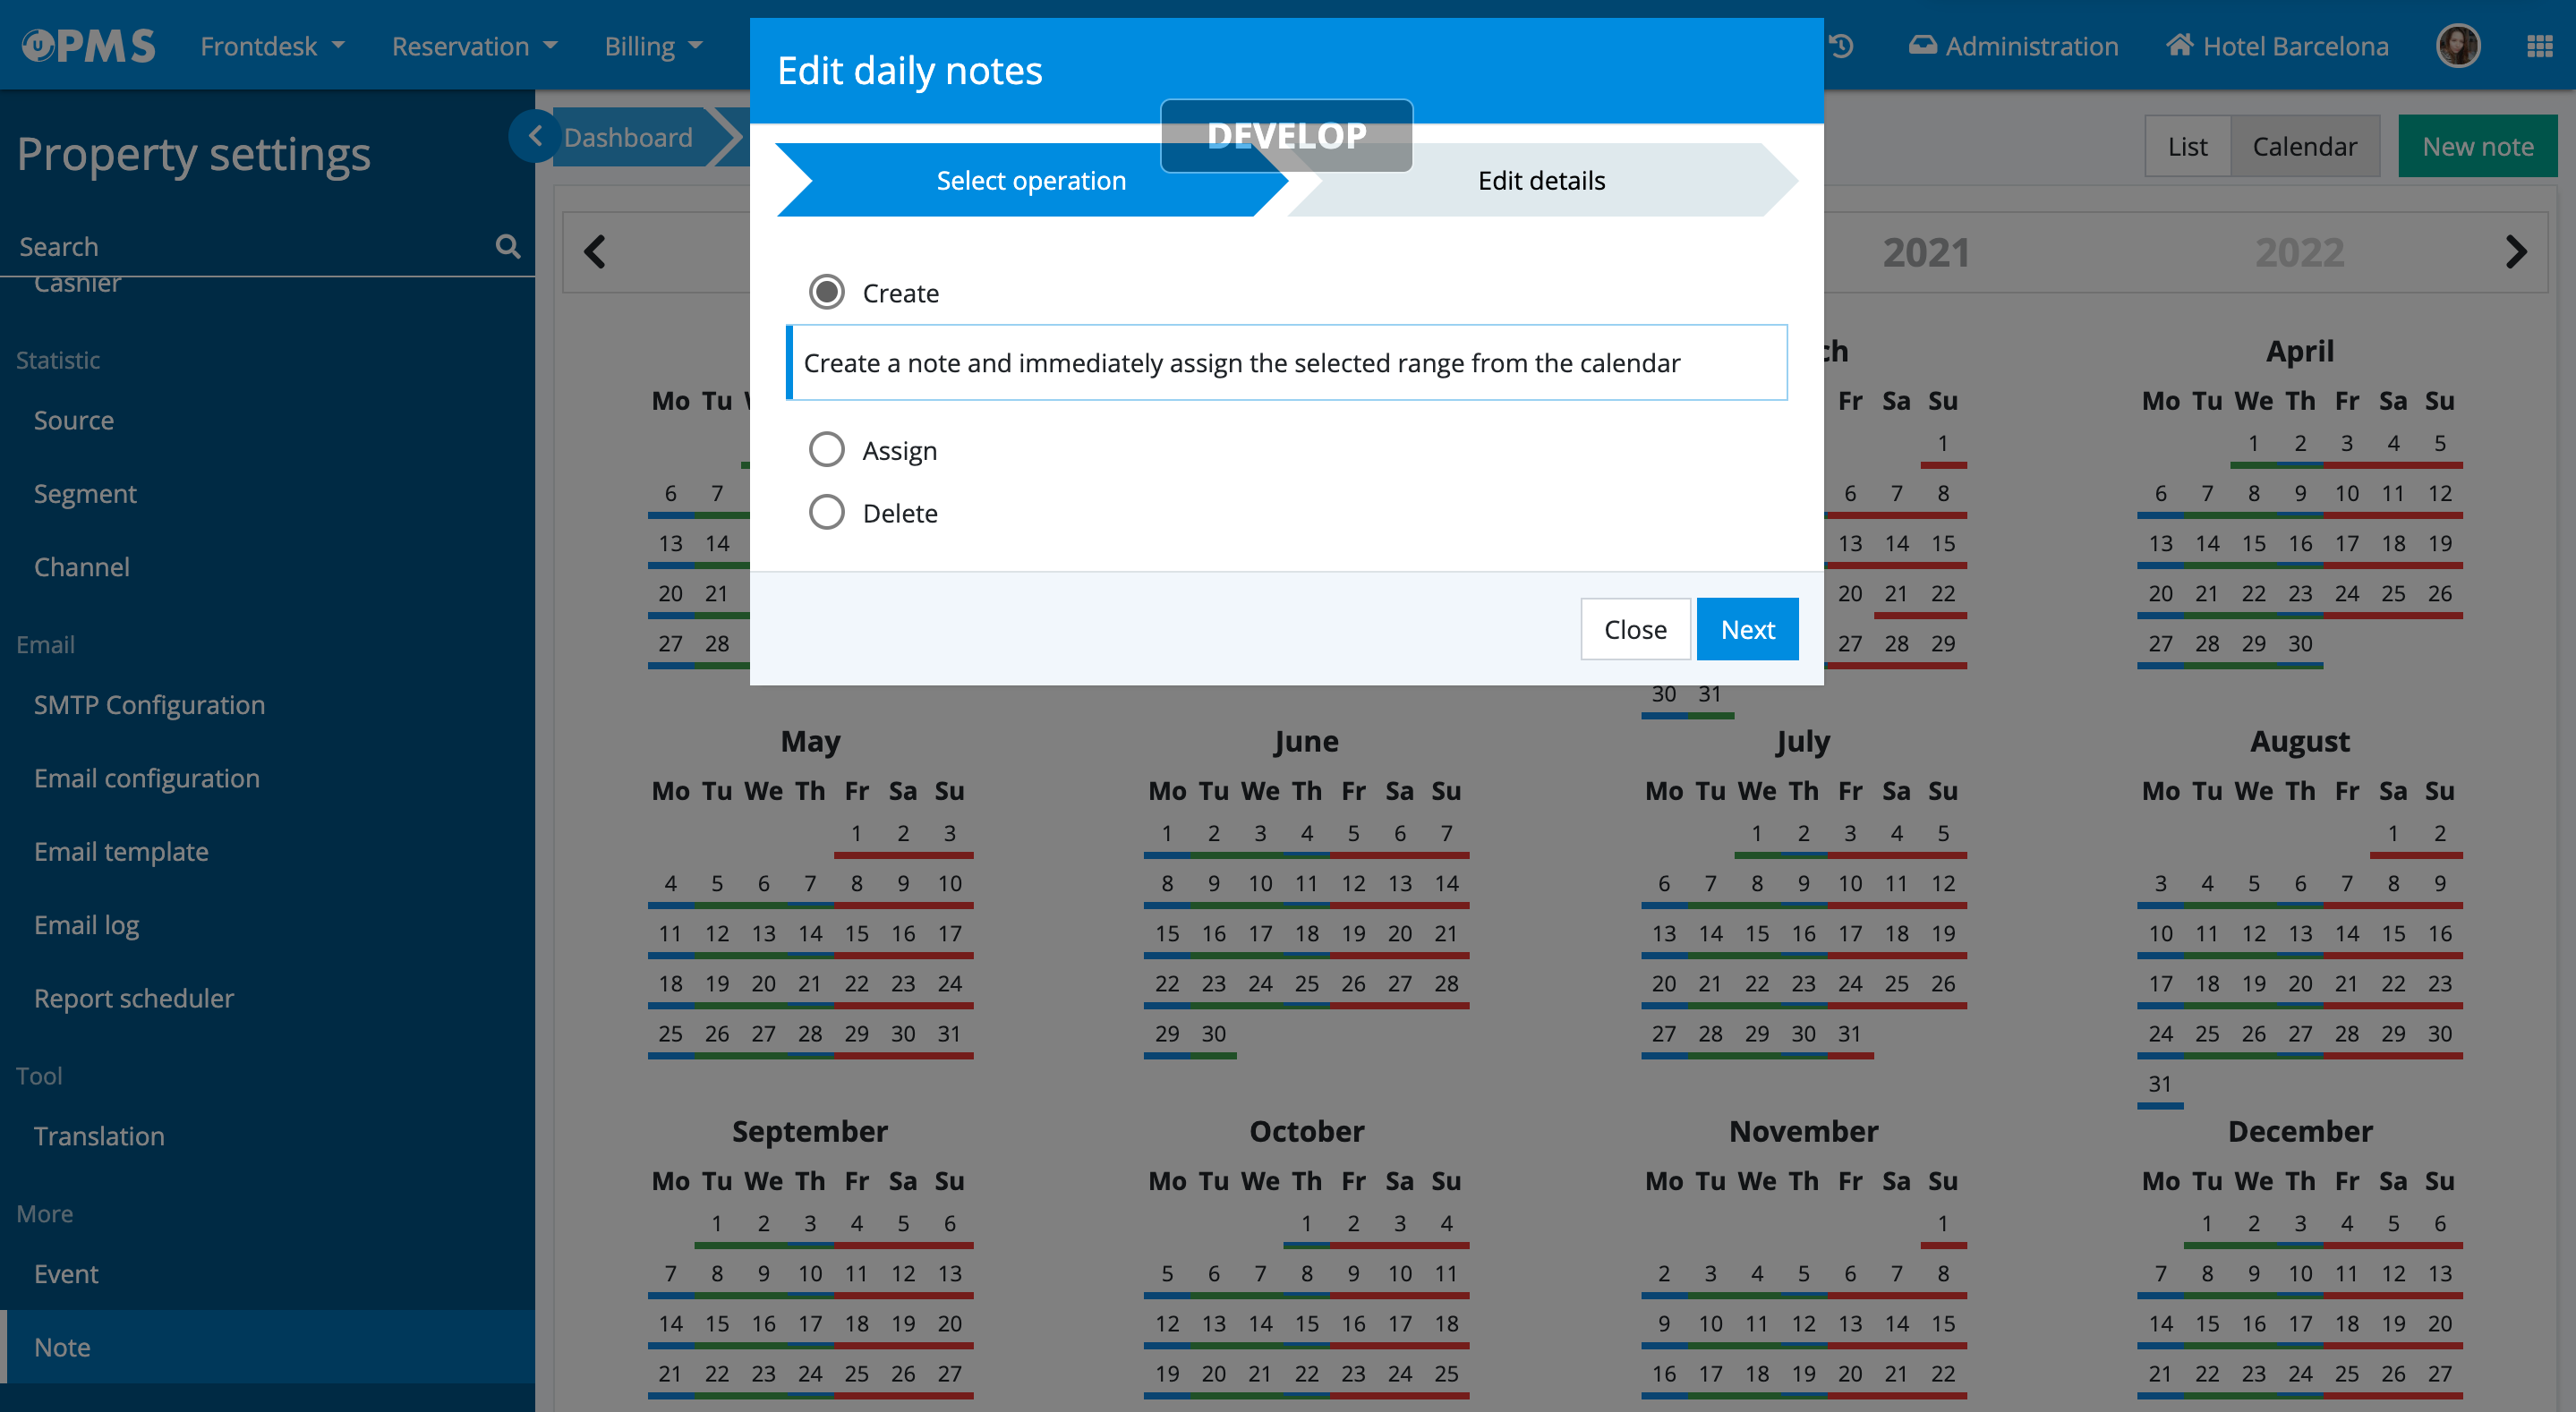This screenshot has width=2576, height=1412.
Task: Open the Billing dropdown menu
Action: coord(653,46)
